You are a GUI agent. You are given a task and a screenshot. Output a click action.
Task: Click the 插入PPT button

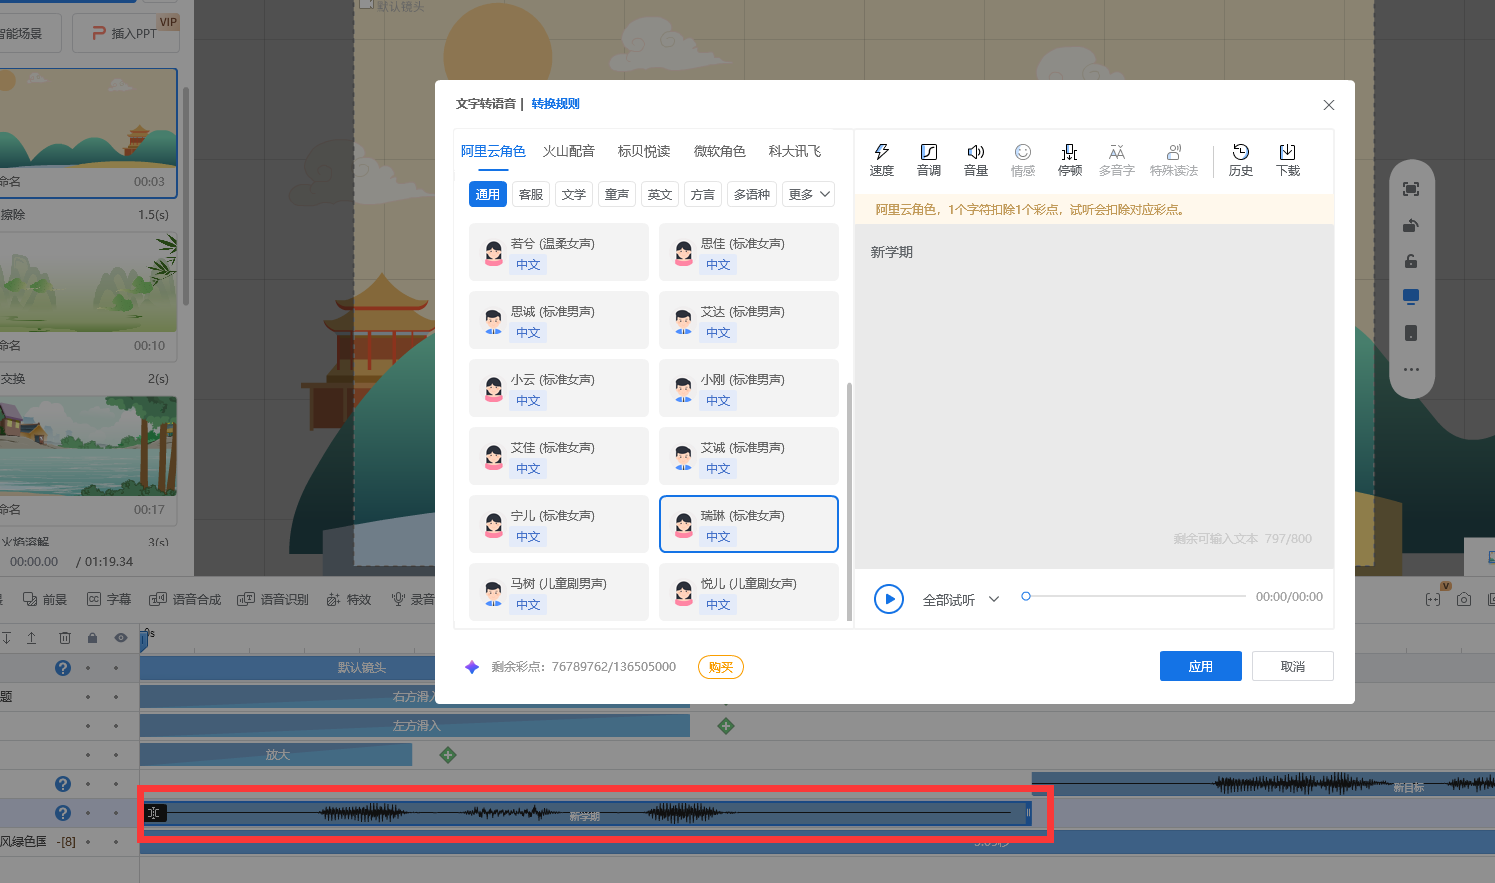[125, 33]
